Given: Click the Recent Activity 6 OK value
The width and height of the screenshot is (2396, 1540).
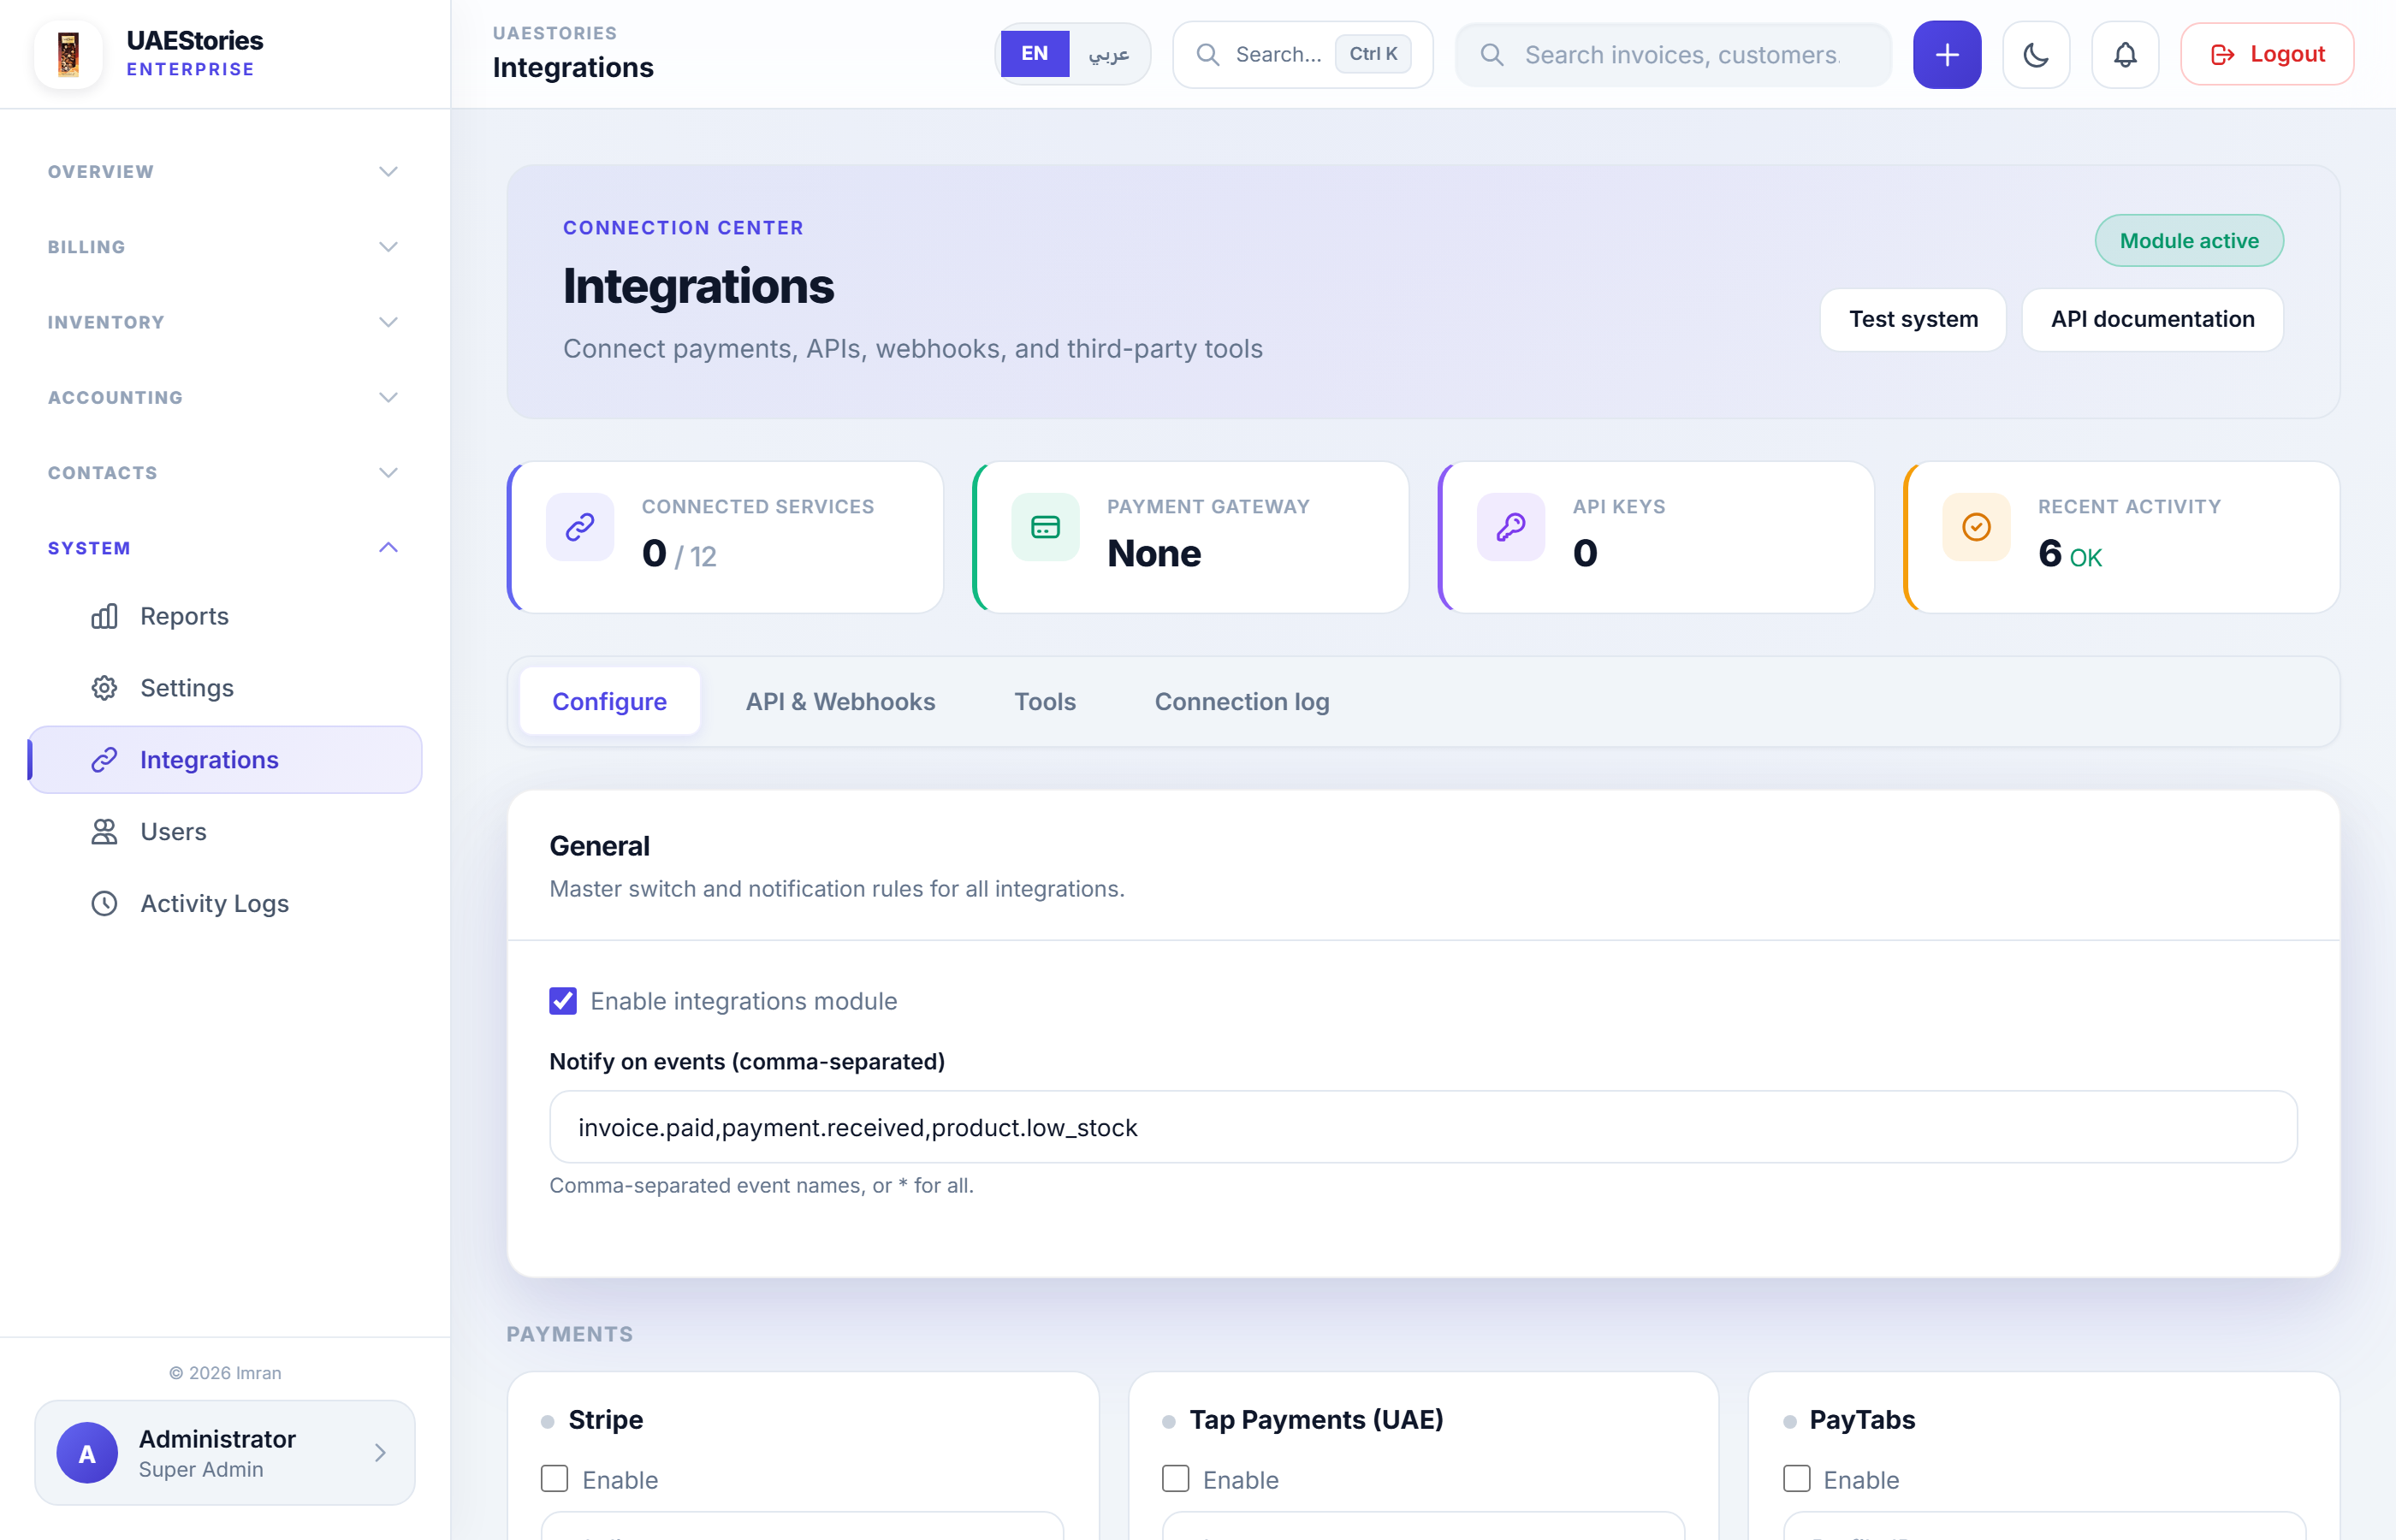Looking at the screenshot, I should 2069,554.
